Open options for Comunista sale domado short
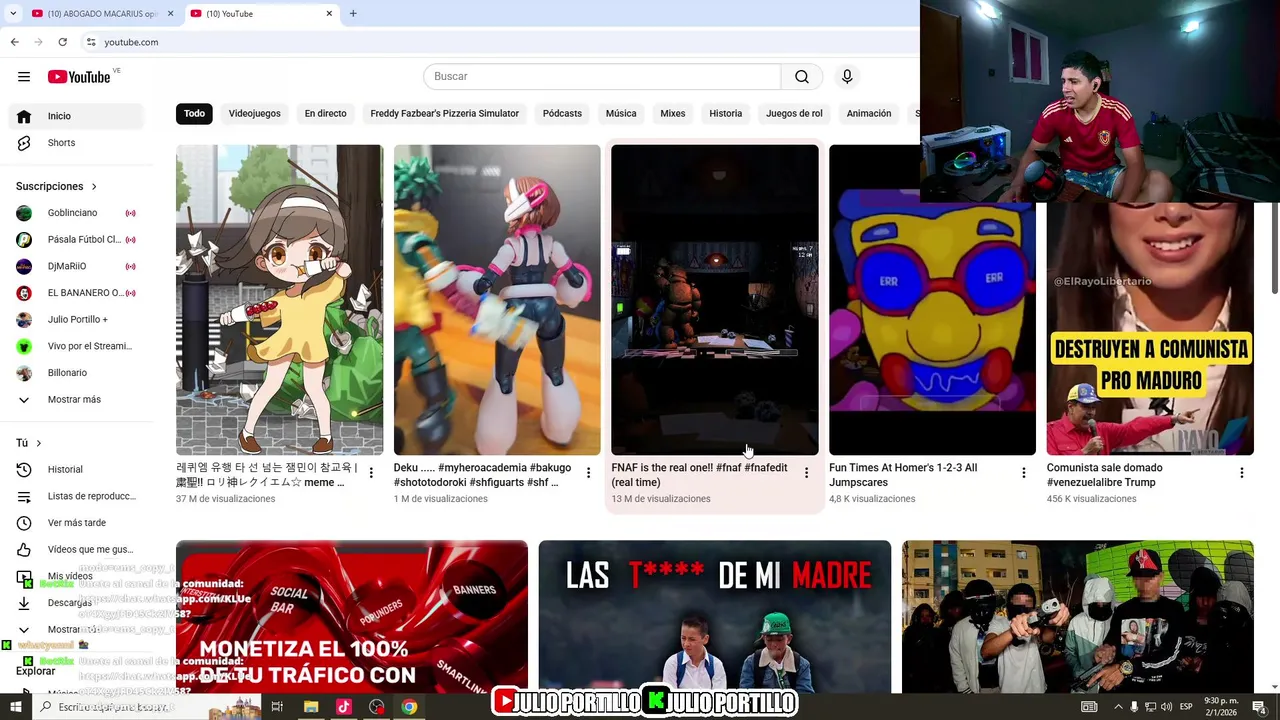This screenshot has height=720, width=1280. pyautogui.click(x=1241, y=473)
